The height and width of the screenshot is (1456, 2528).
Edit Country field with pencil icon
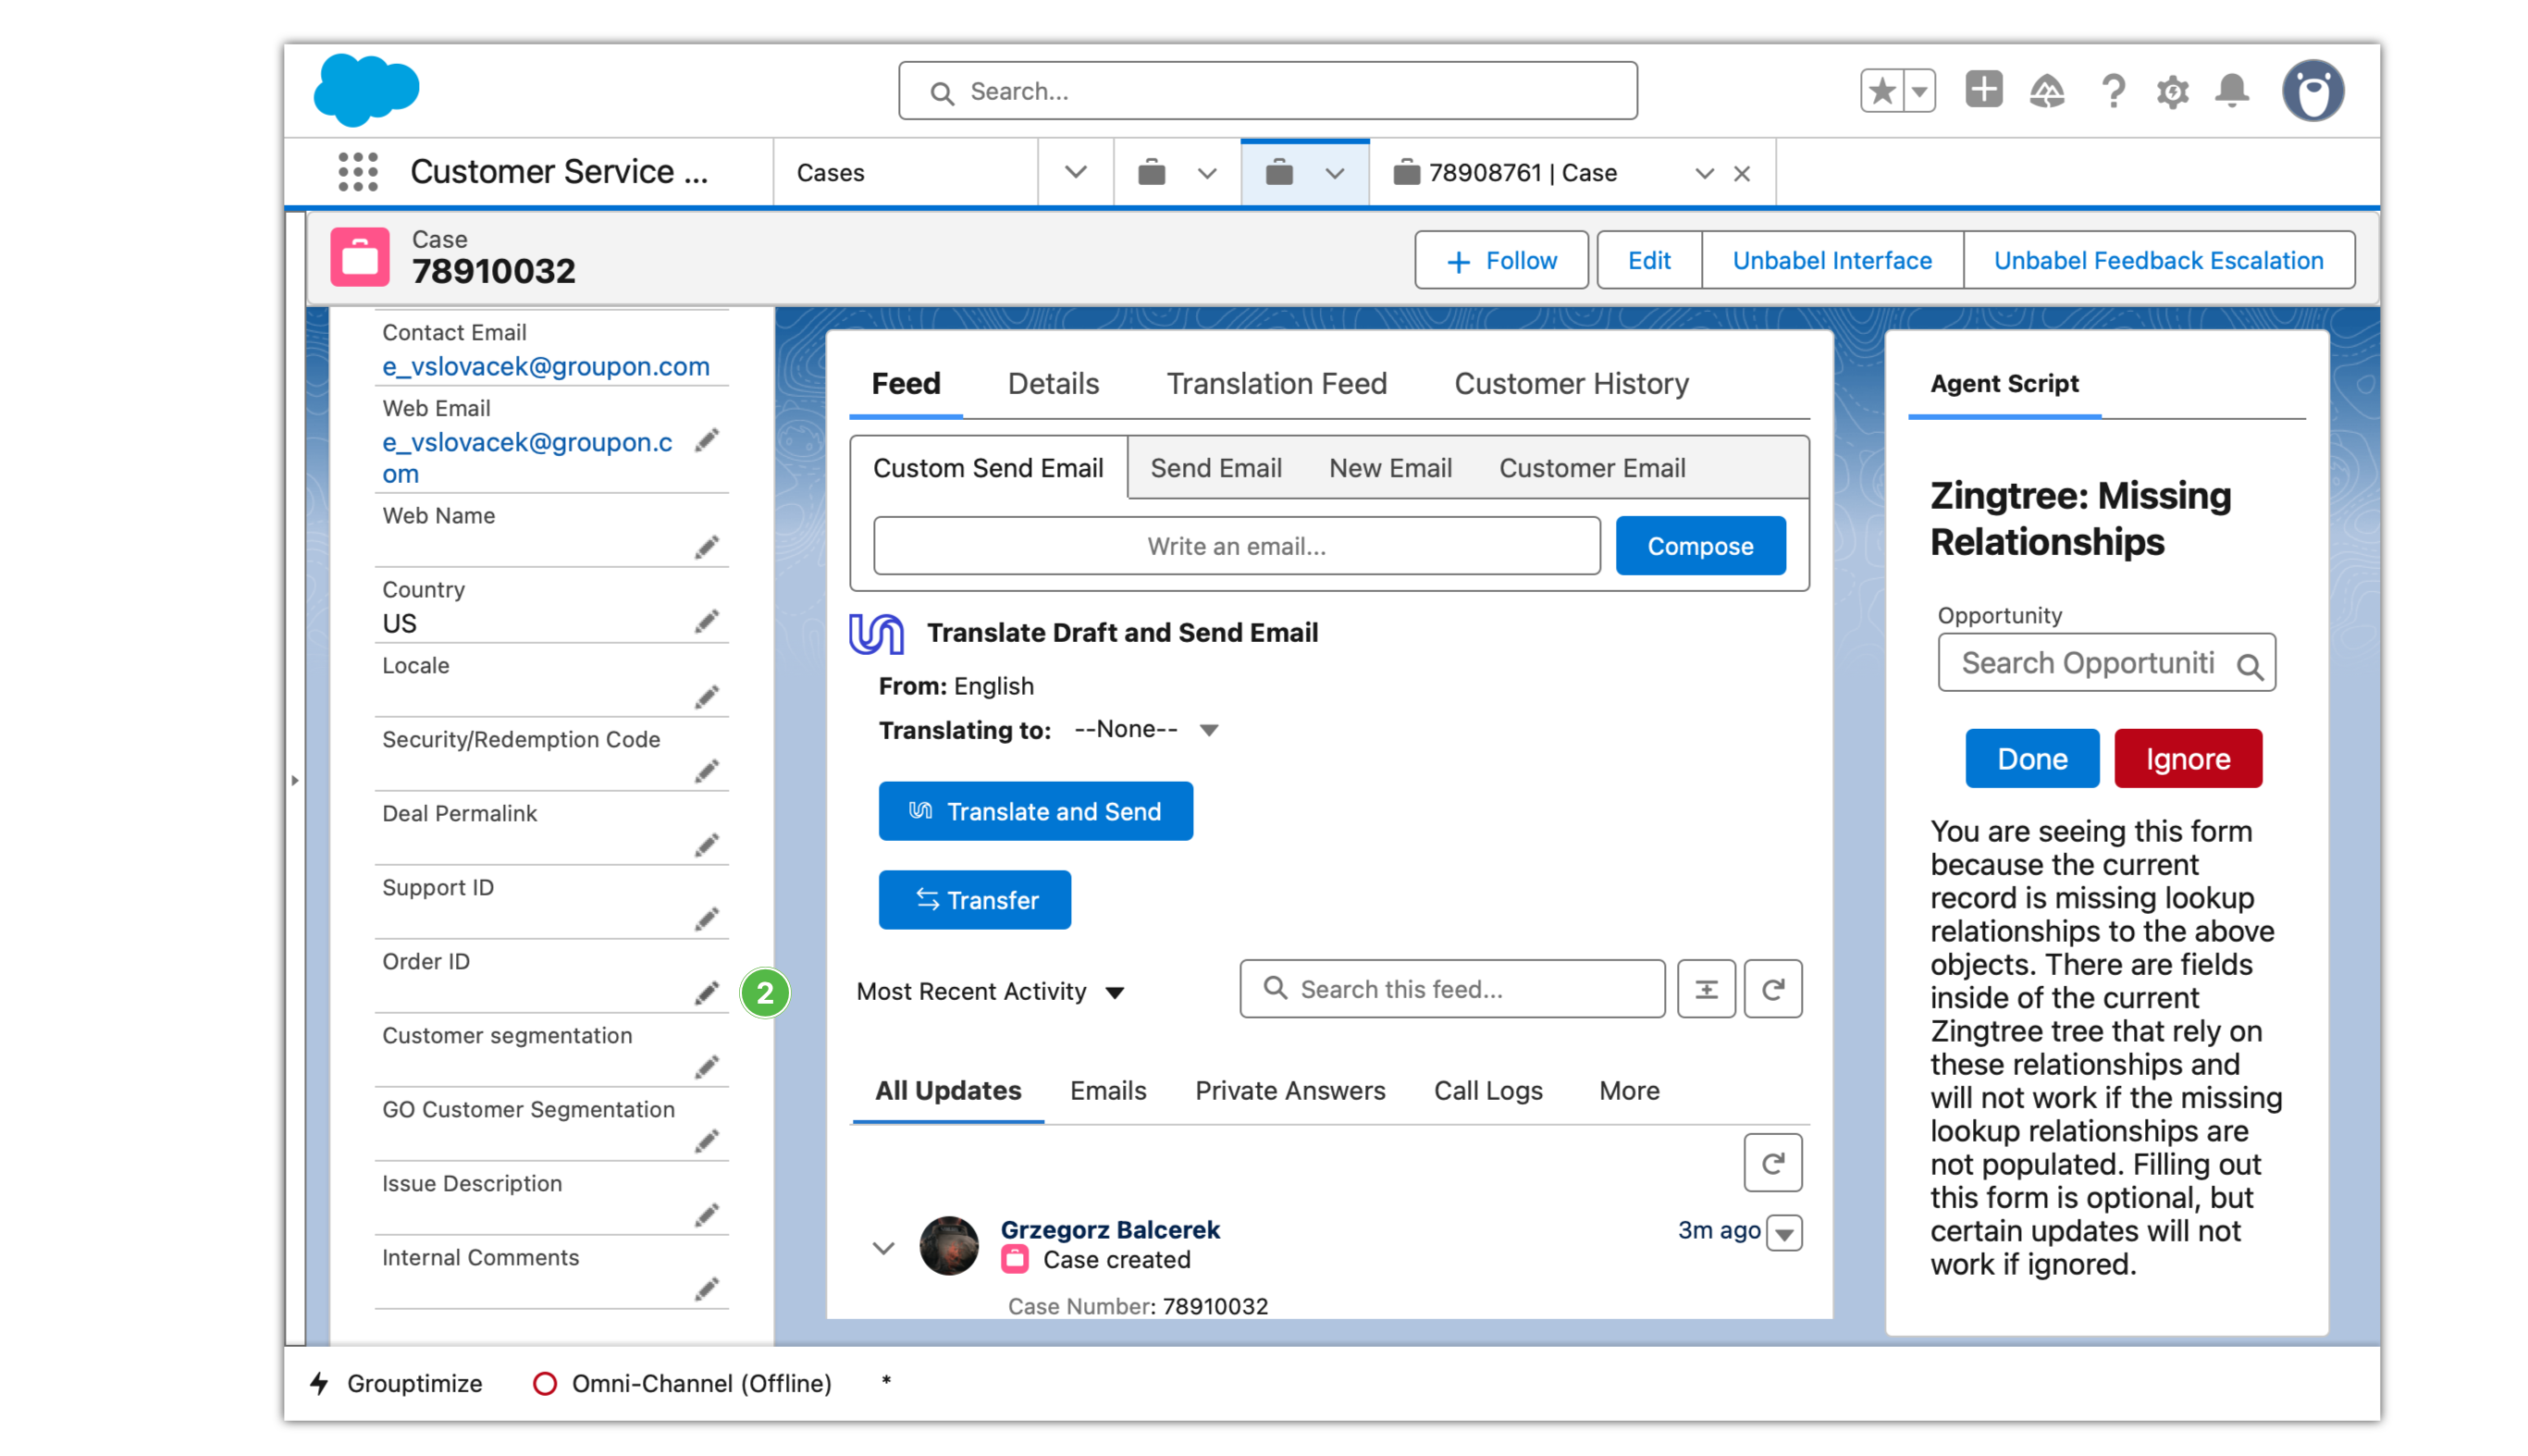[x=707, y=621]
